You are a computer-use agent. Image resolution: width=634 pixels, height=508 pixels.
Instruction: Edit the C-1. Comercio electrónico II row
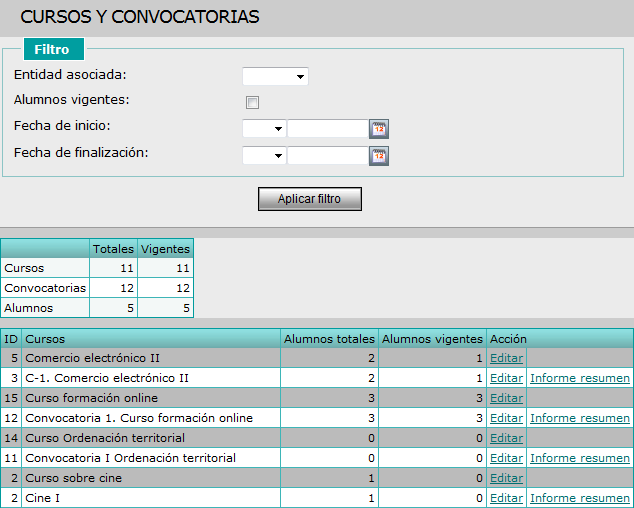point(506,378)
